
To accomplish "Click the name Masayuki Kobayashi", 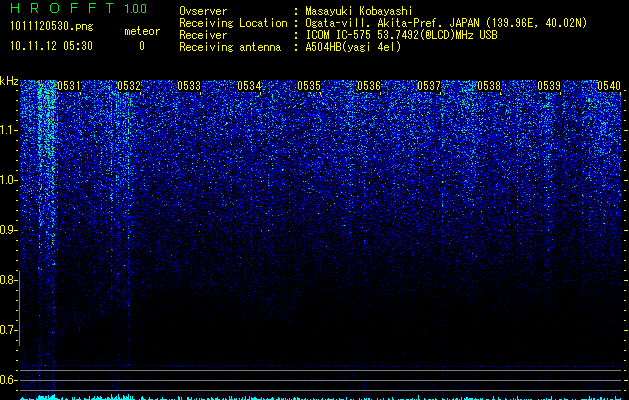I will [359, 11].
